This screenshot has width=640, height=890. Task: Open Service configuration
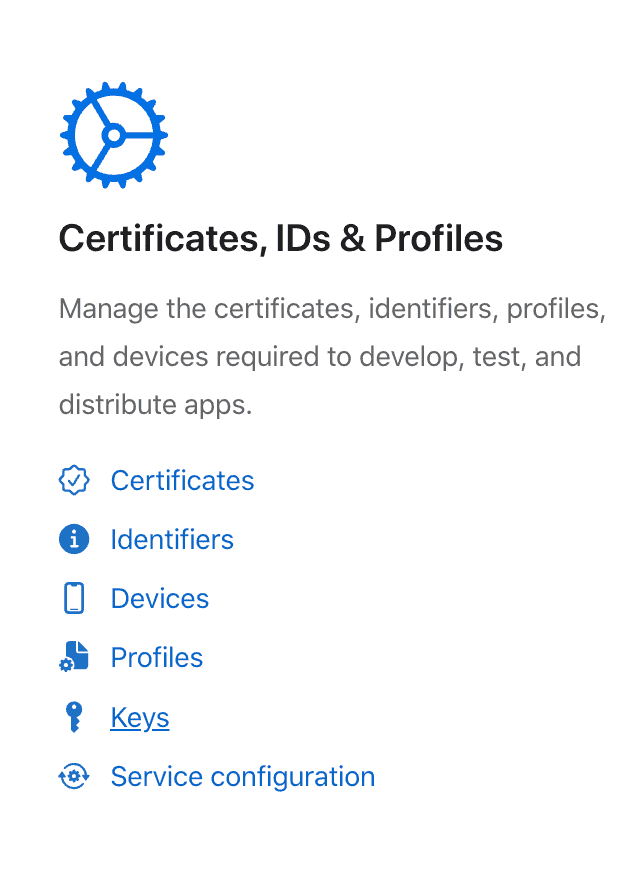coord(242,776)
